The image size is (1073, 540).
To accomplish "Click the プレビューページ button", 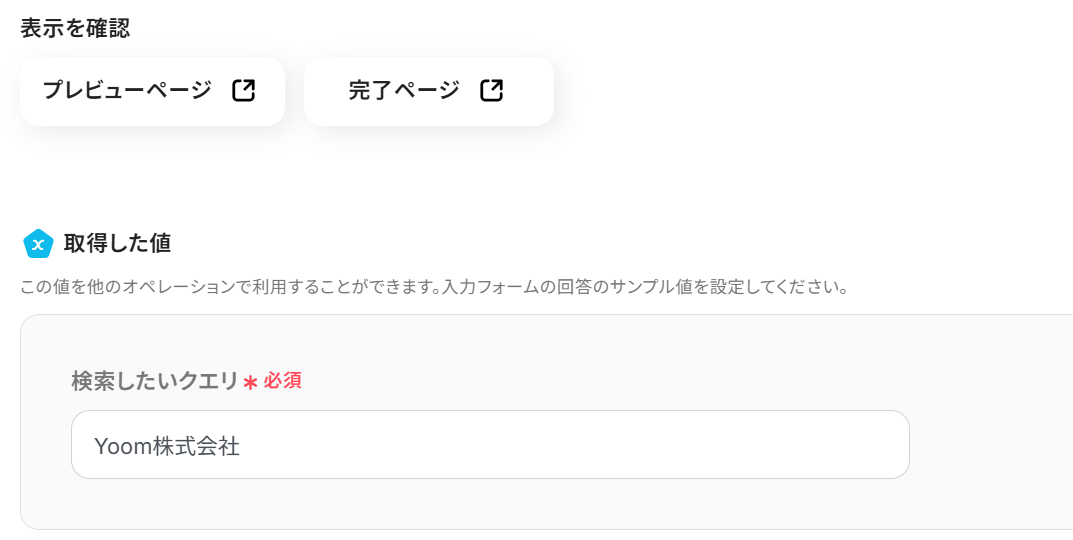I will 152,91.
